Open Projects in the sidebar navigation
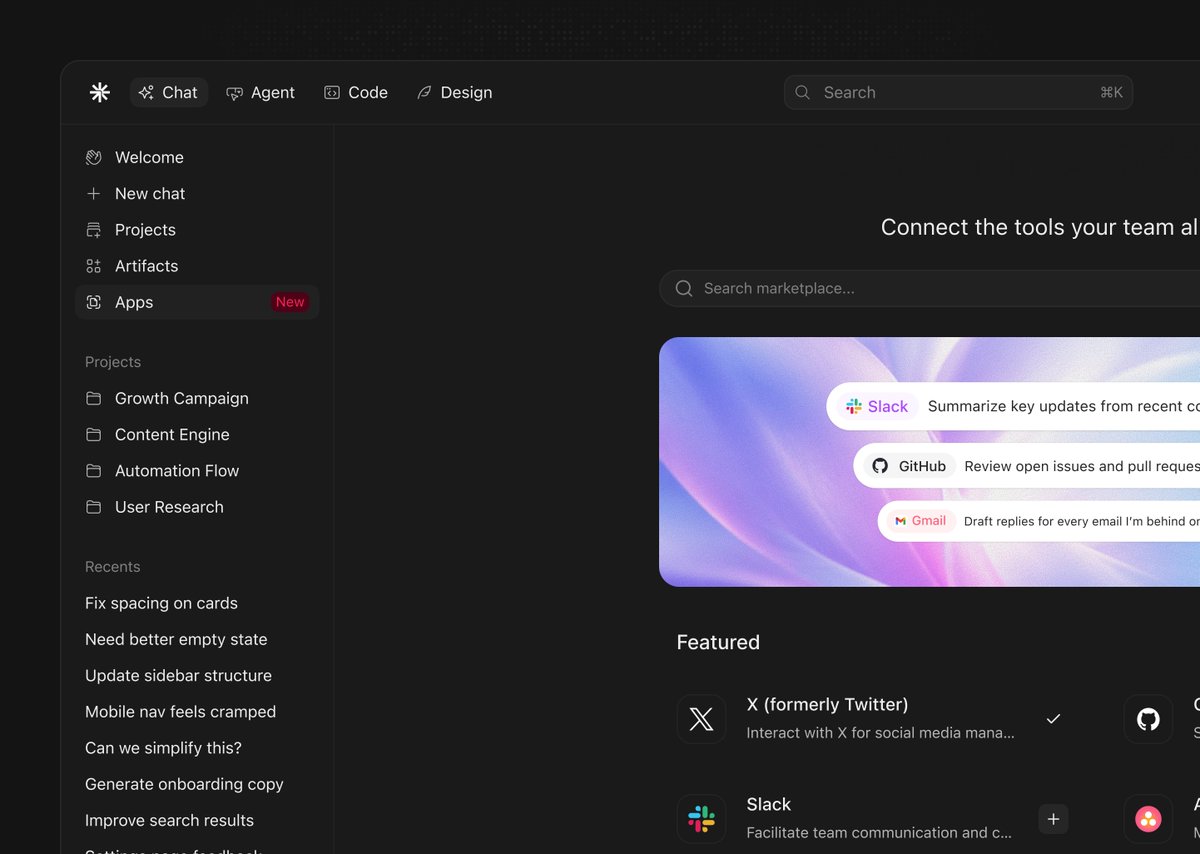Screen dimensions: 1200x854 tap(197, 229)
